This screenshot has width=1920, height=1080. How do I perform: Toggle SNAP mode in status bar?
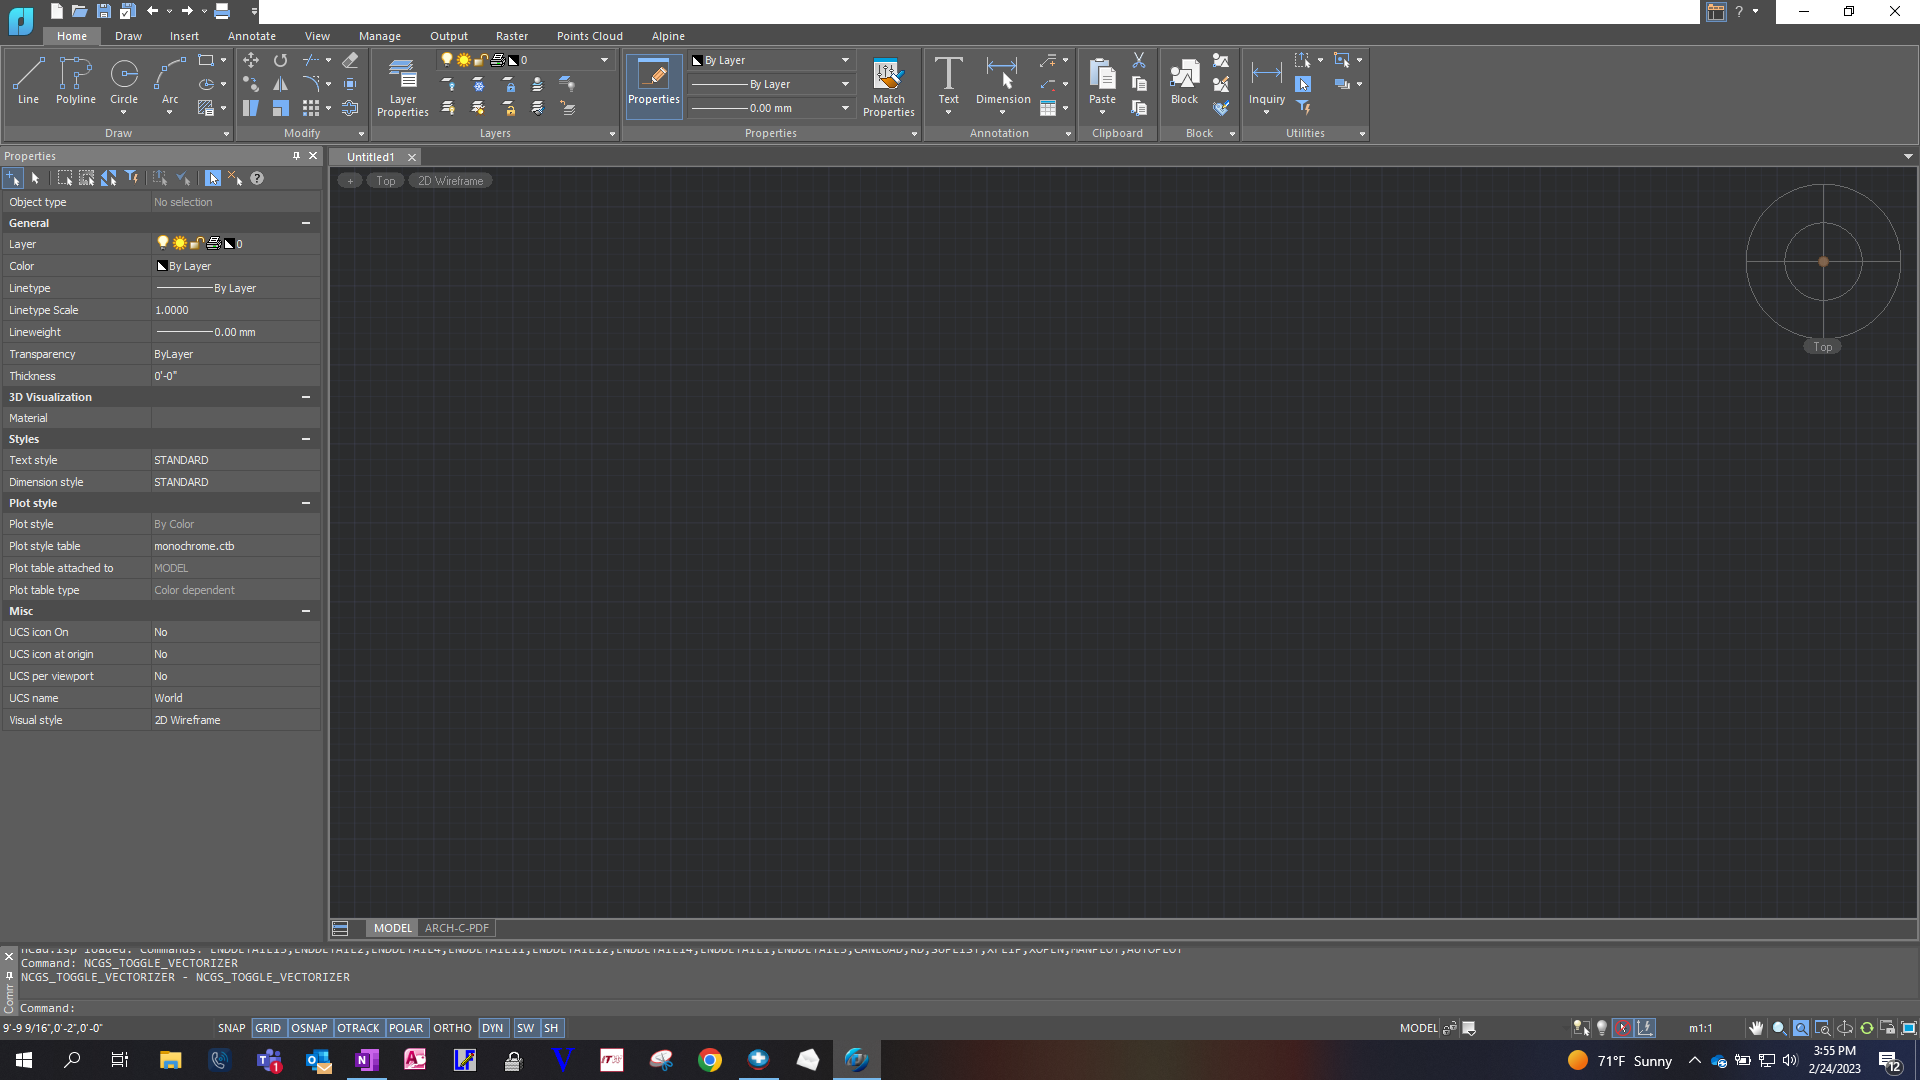click(231, 1028)
